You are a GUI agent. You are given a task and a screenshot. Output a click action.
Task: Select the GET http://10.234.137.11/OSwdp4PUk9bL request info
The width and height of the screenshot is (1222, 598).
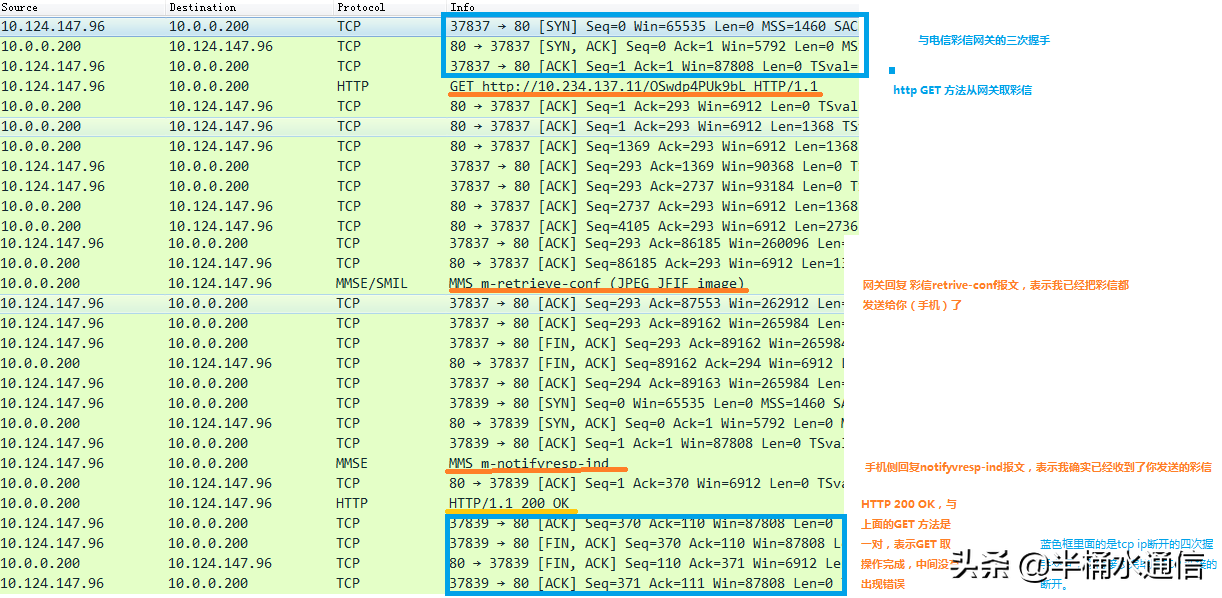pyautogui.click(x=634, y=86)
